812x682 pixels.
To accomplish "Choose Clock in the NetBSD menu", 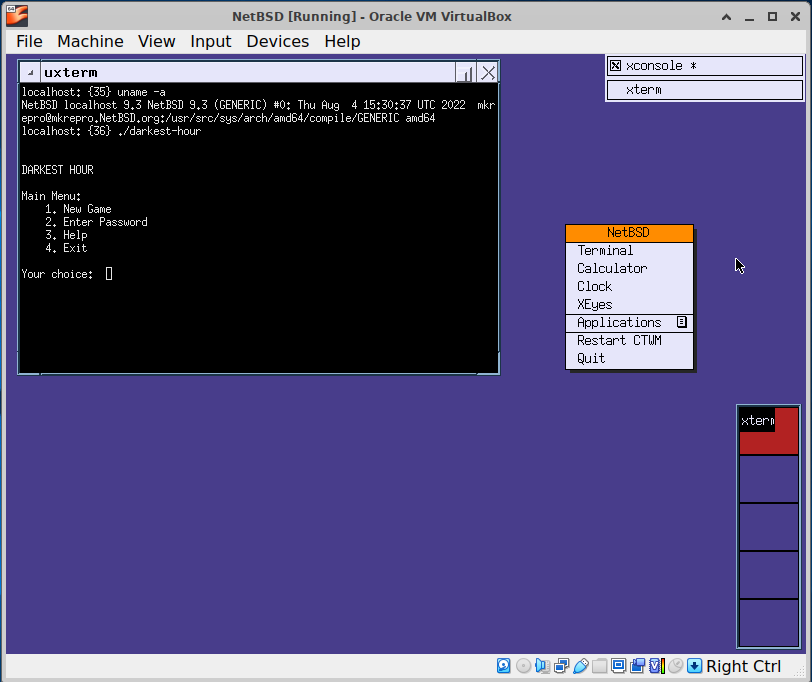I will point(629,286).
